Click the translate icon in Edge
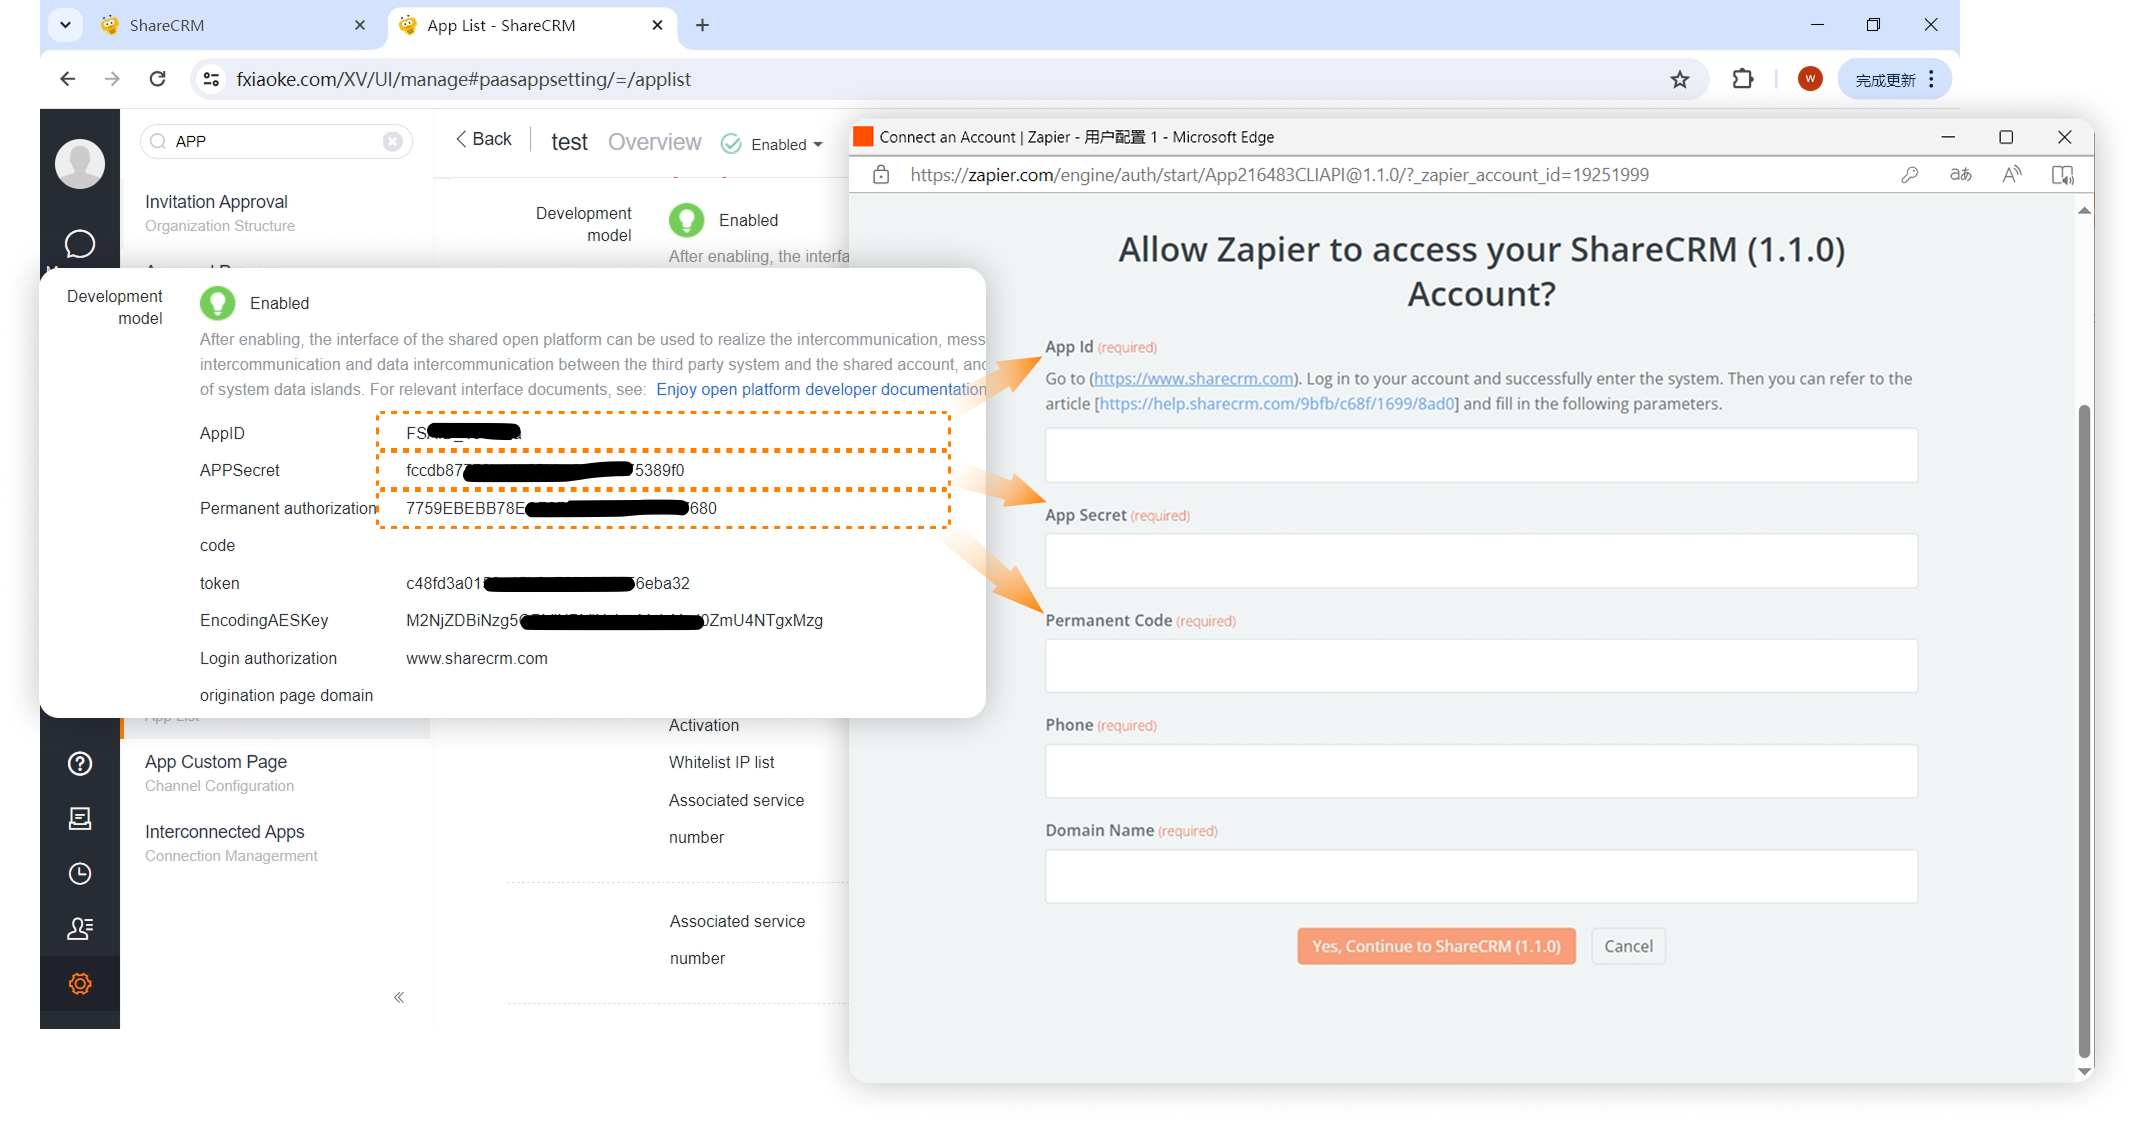The height and width of the screenshot is (1122, 2135). point(1961,175)
